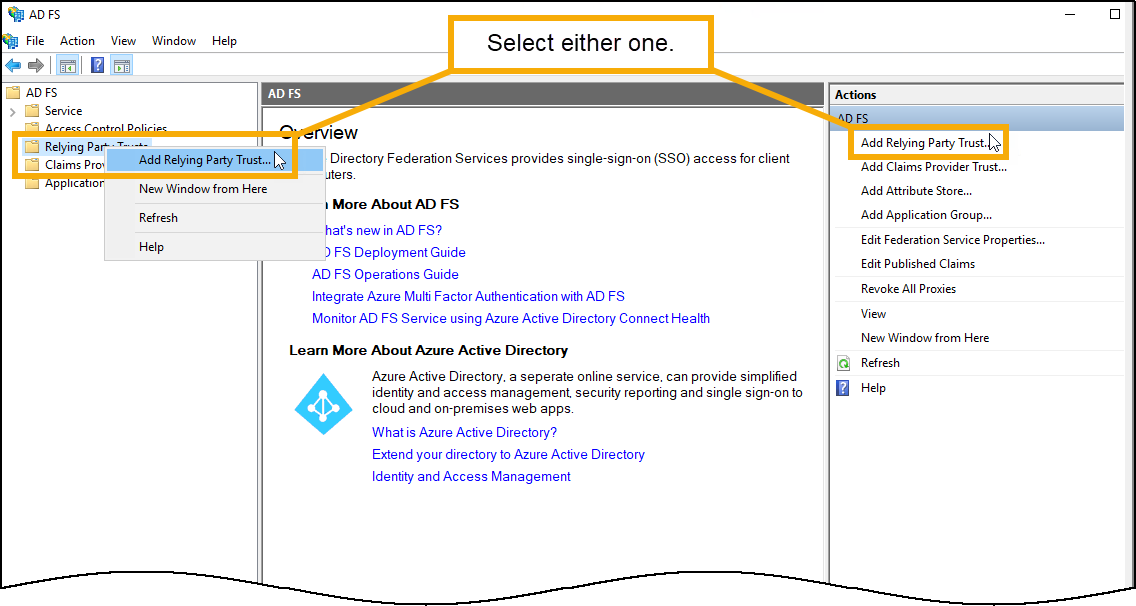Toggle the action pane visibility icon

click(122, 64)
